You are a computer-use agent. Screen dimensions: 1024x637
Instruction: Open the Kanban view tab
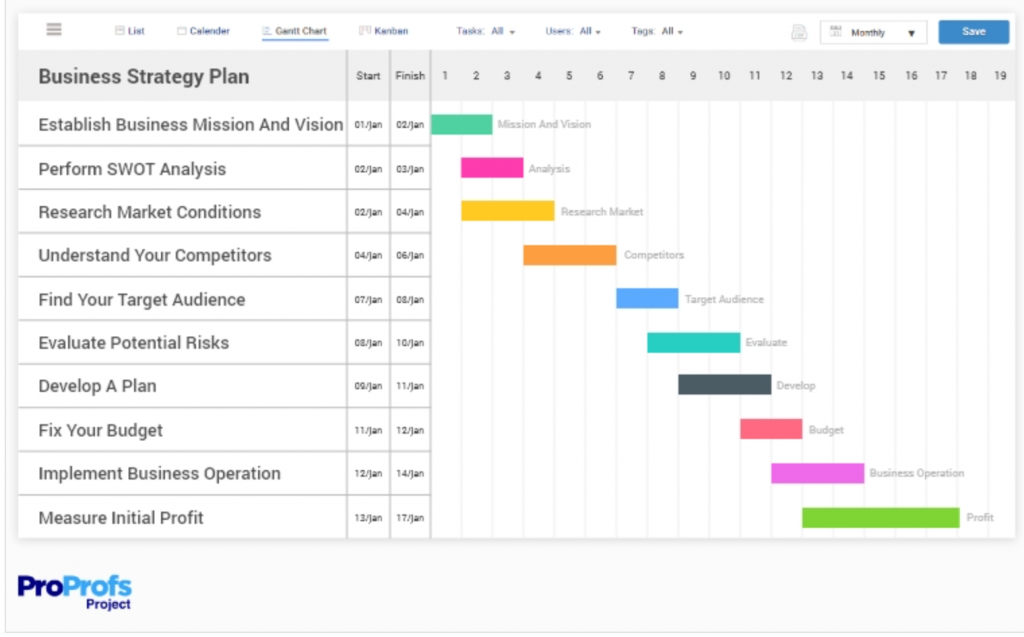coord(383,31)
